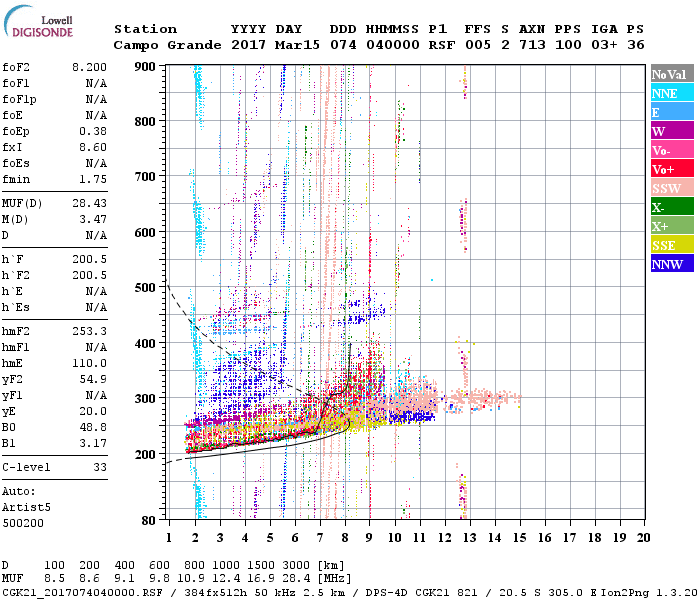Select the SSW pink legend entry
Screen dimensions: 700x600
tap(669, 189)
